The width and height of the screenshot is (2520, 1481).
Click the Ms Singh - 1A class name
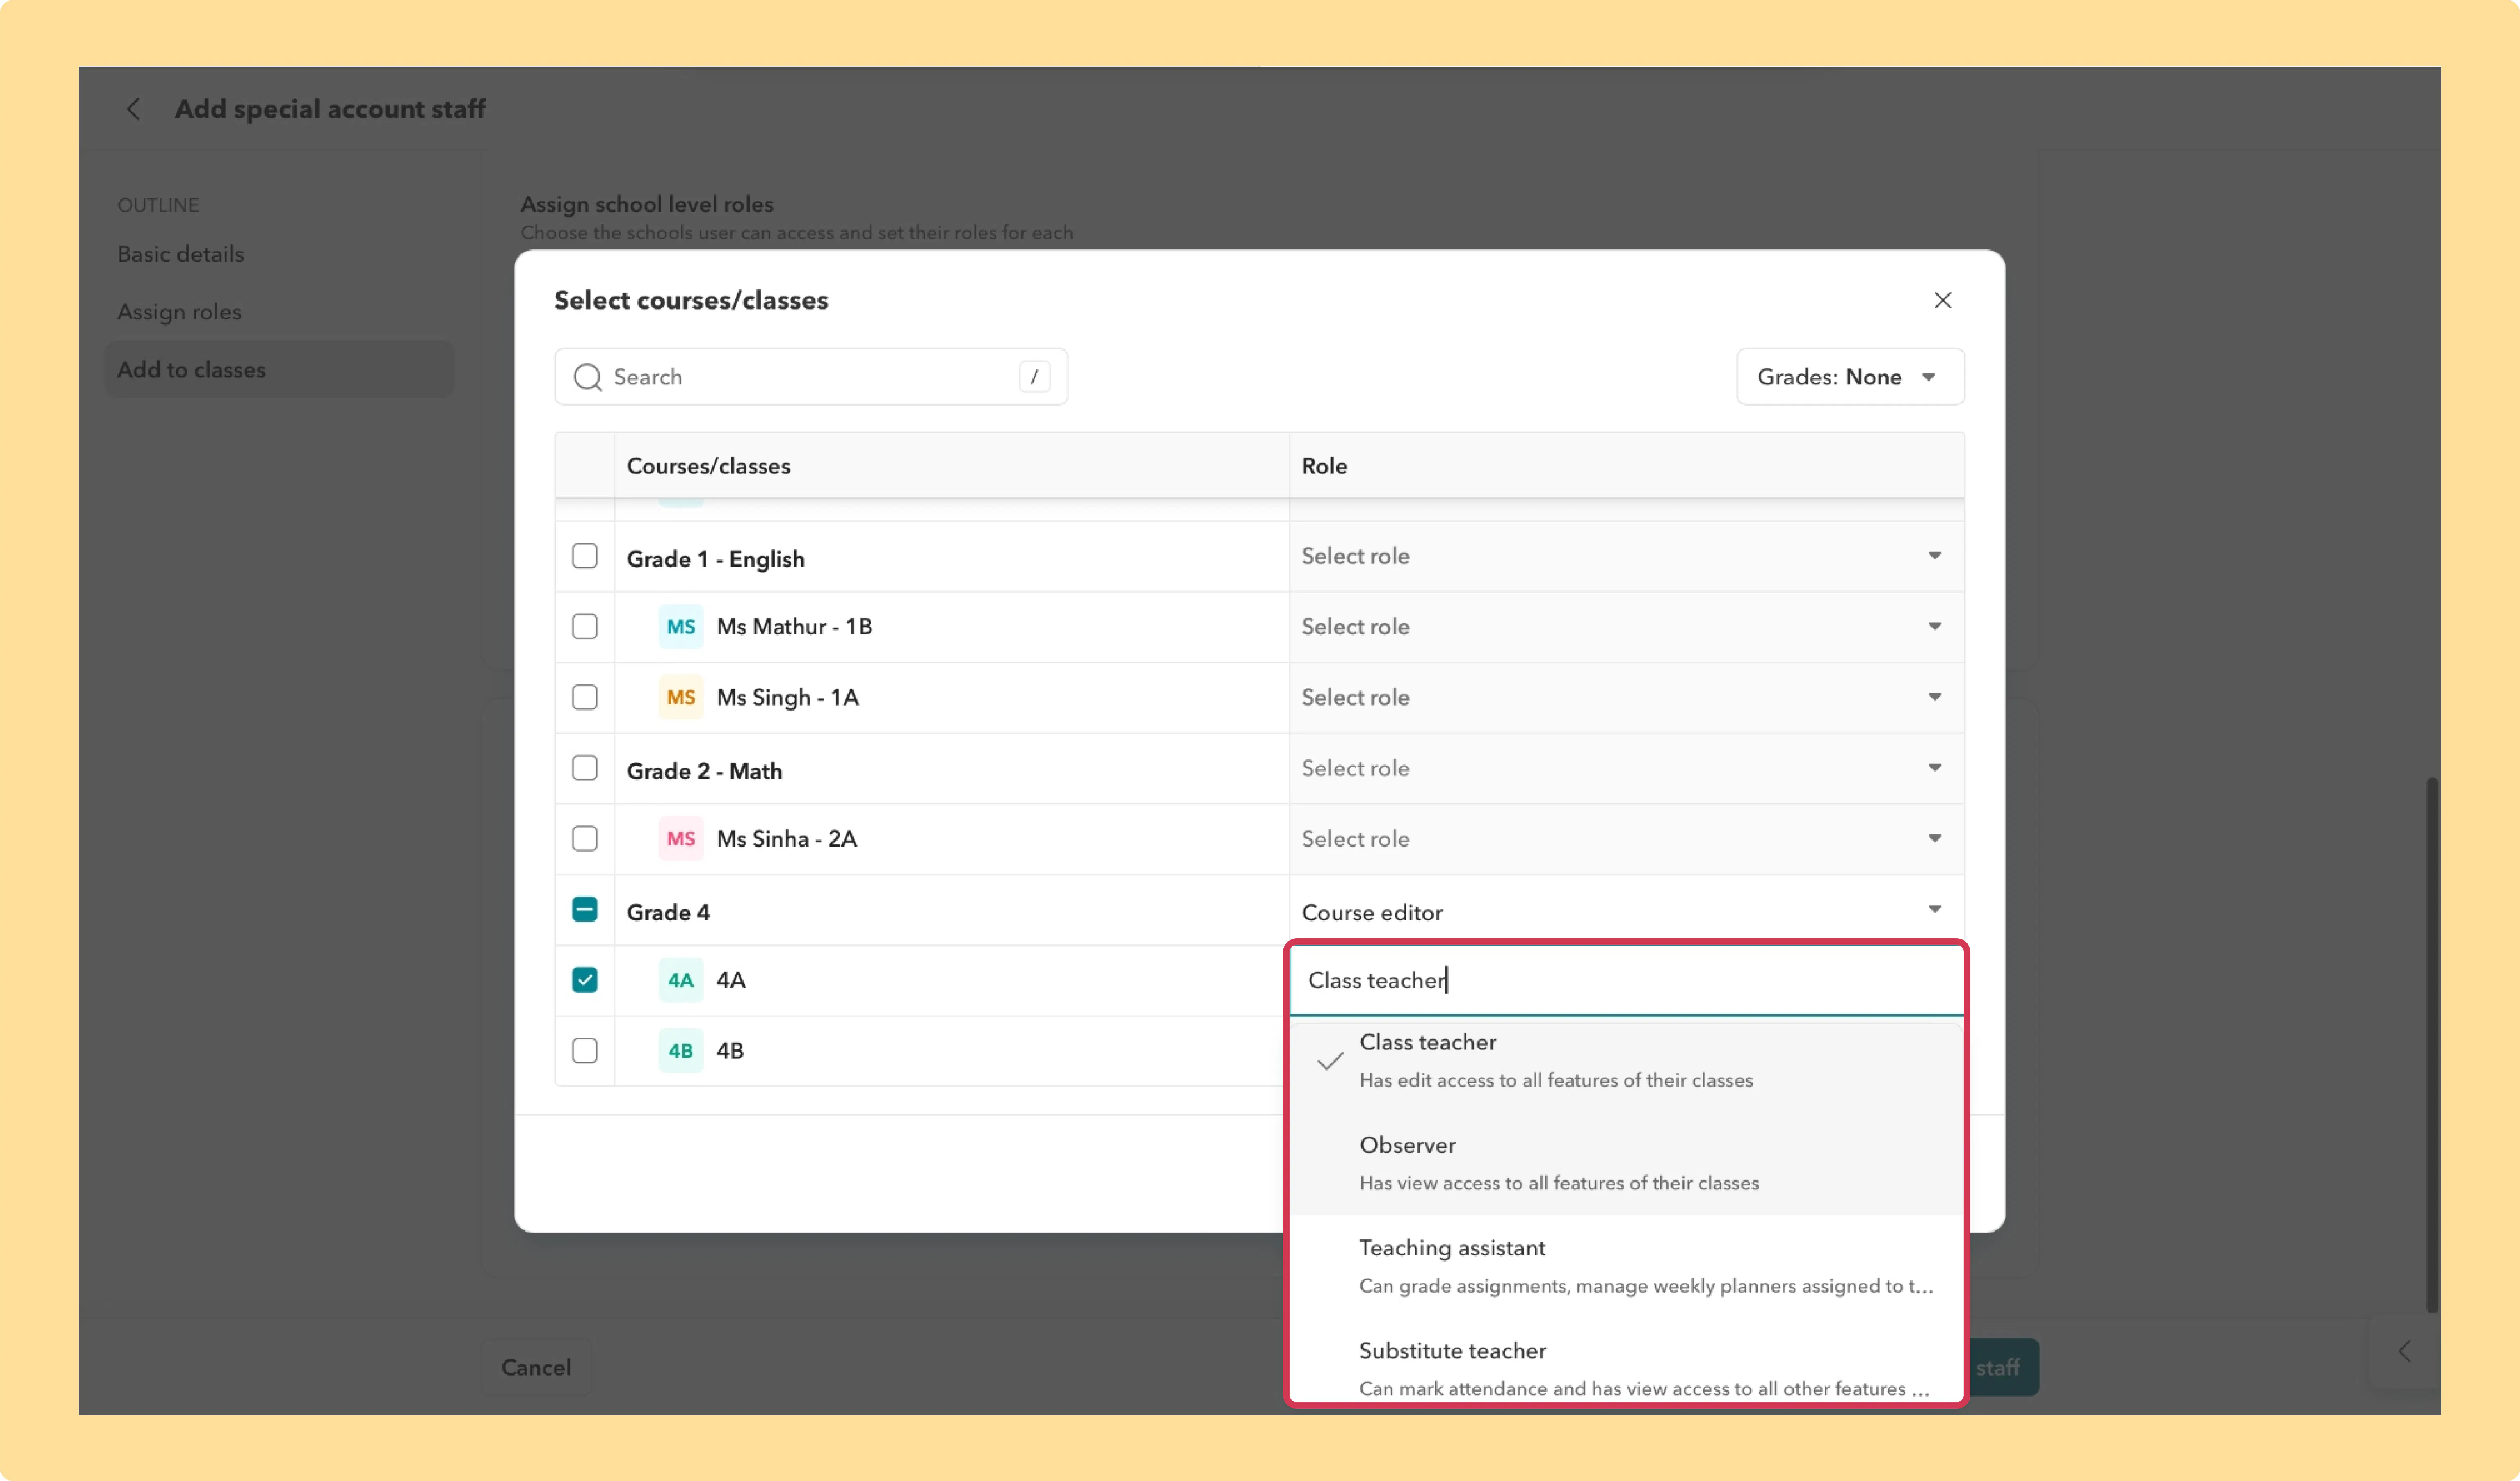click(x=787, y=697)
